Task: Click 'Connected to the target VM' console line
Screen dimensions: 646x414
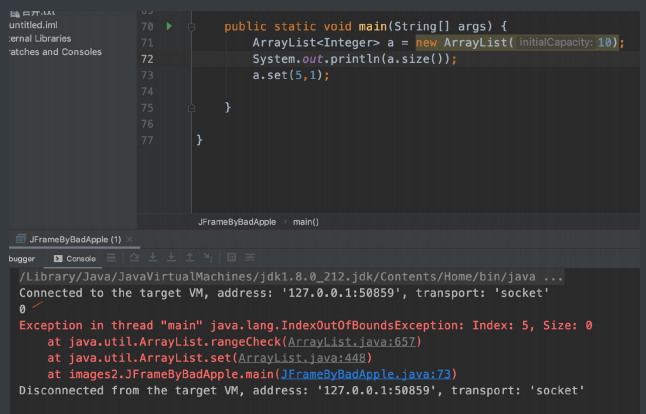Action: [284, 293]
